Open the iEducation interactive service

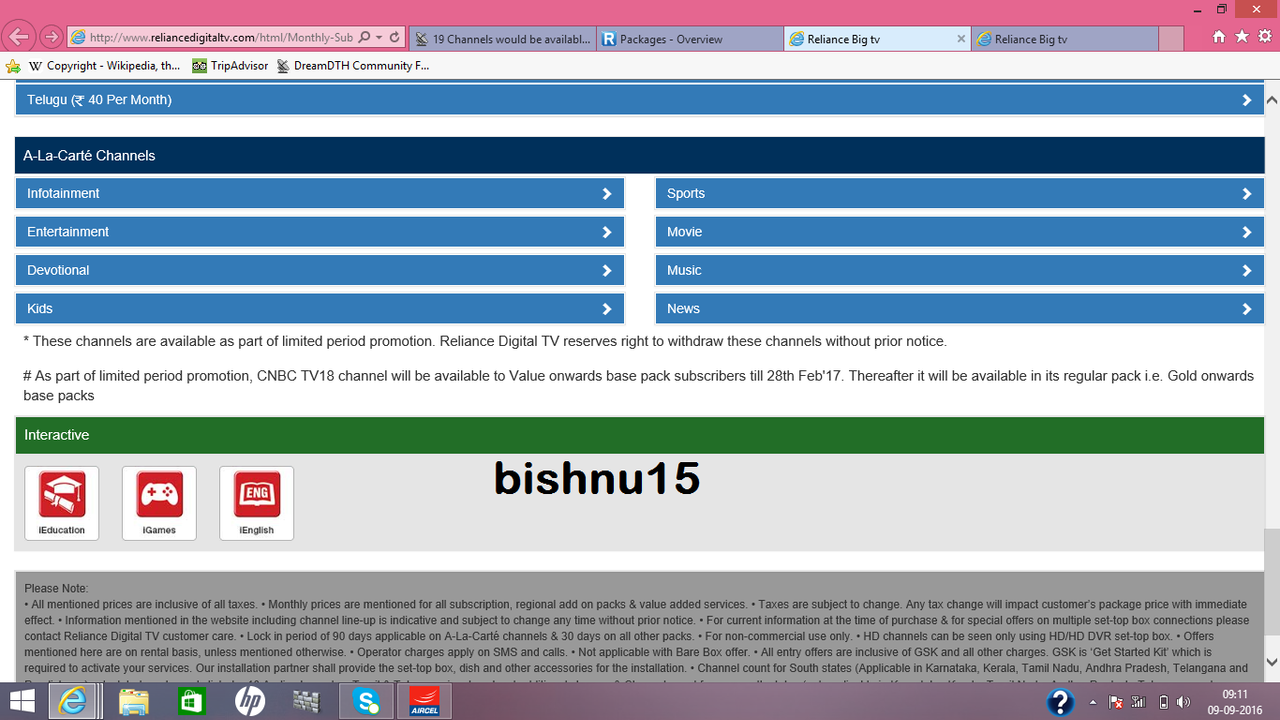[62, 503]
